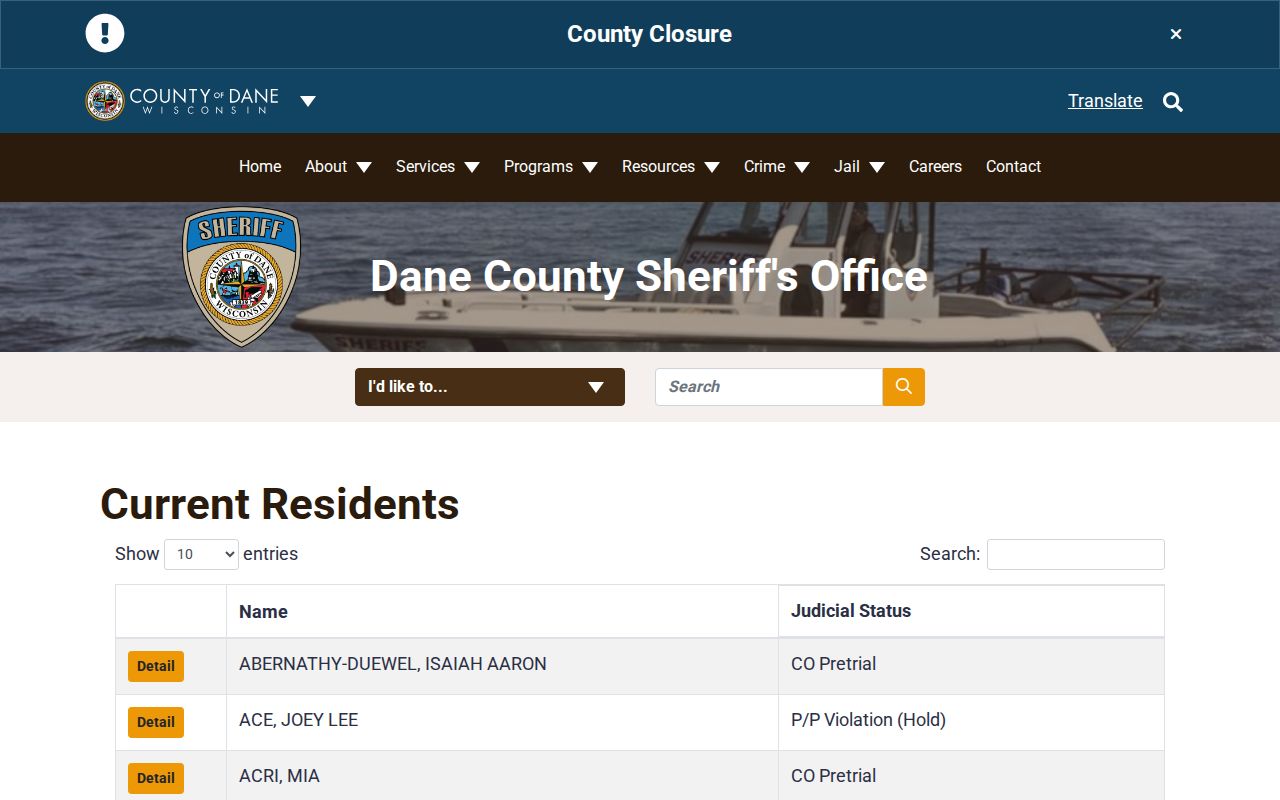1280x800 pixels.
Task: Click the County Closure banner title
Action: 649,34
